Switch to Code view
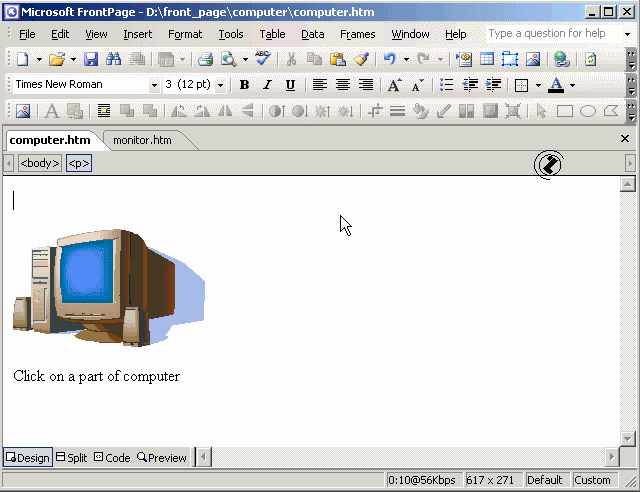This screenshot has width=640, height=492. pos(112,458)
